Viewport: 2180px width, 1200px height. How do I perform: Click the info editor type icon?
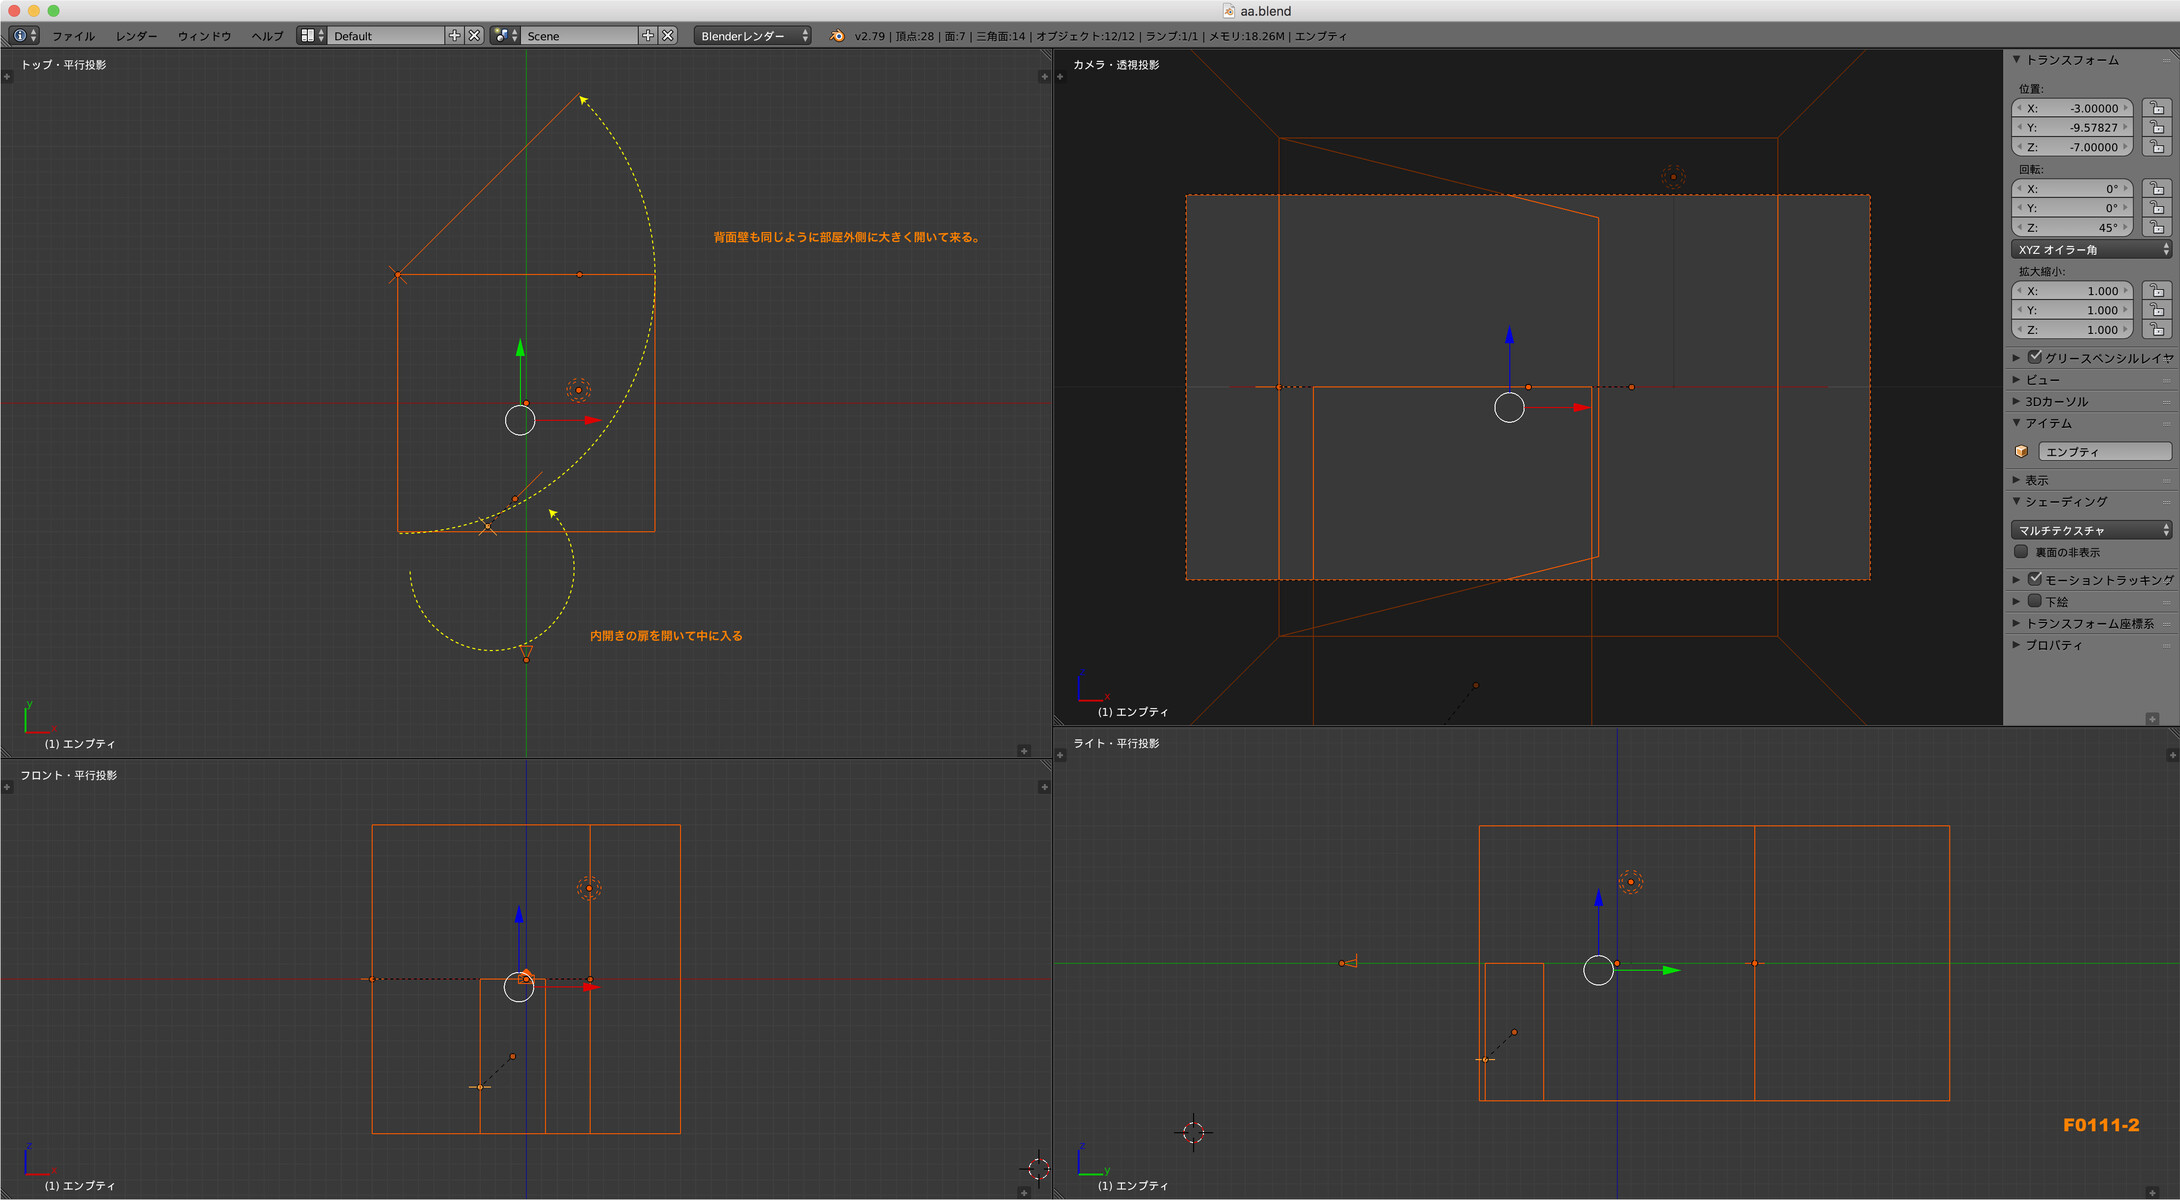coord(22,35)
